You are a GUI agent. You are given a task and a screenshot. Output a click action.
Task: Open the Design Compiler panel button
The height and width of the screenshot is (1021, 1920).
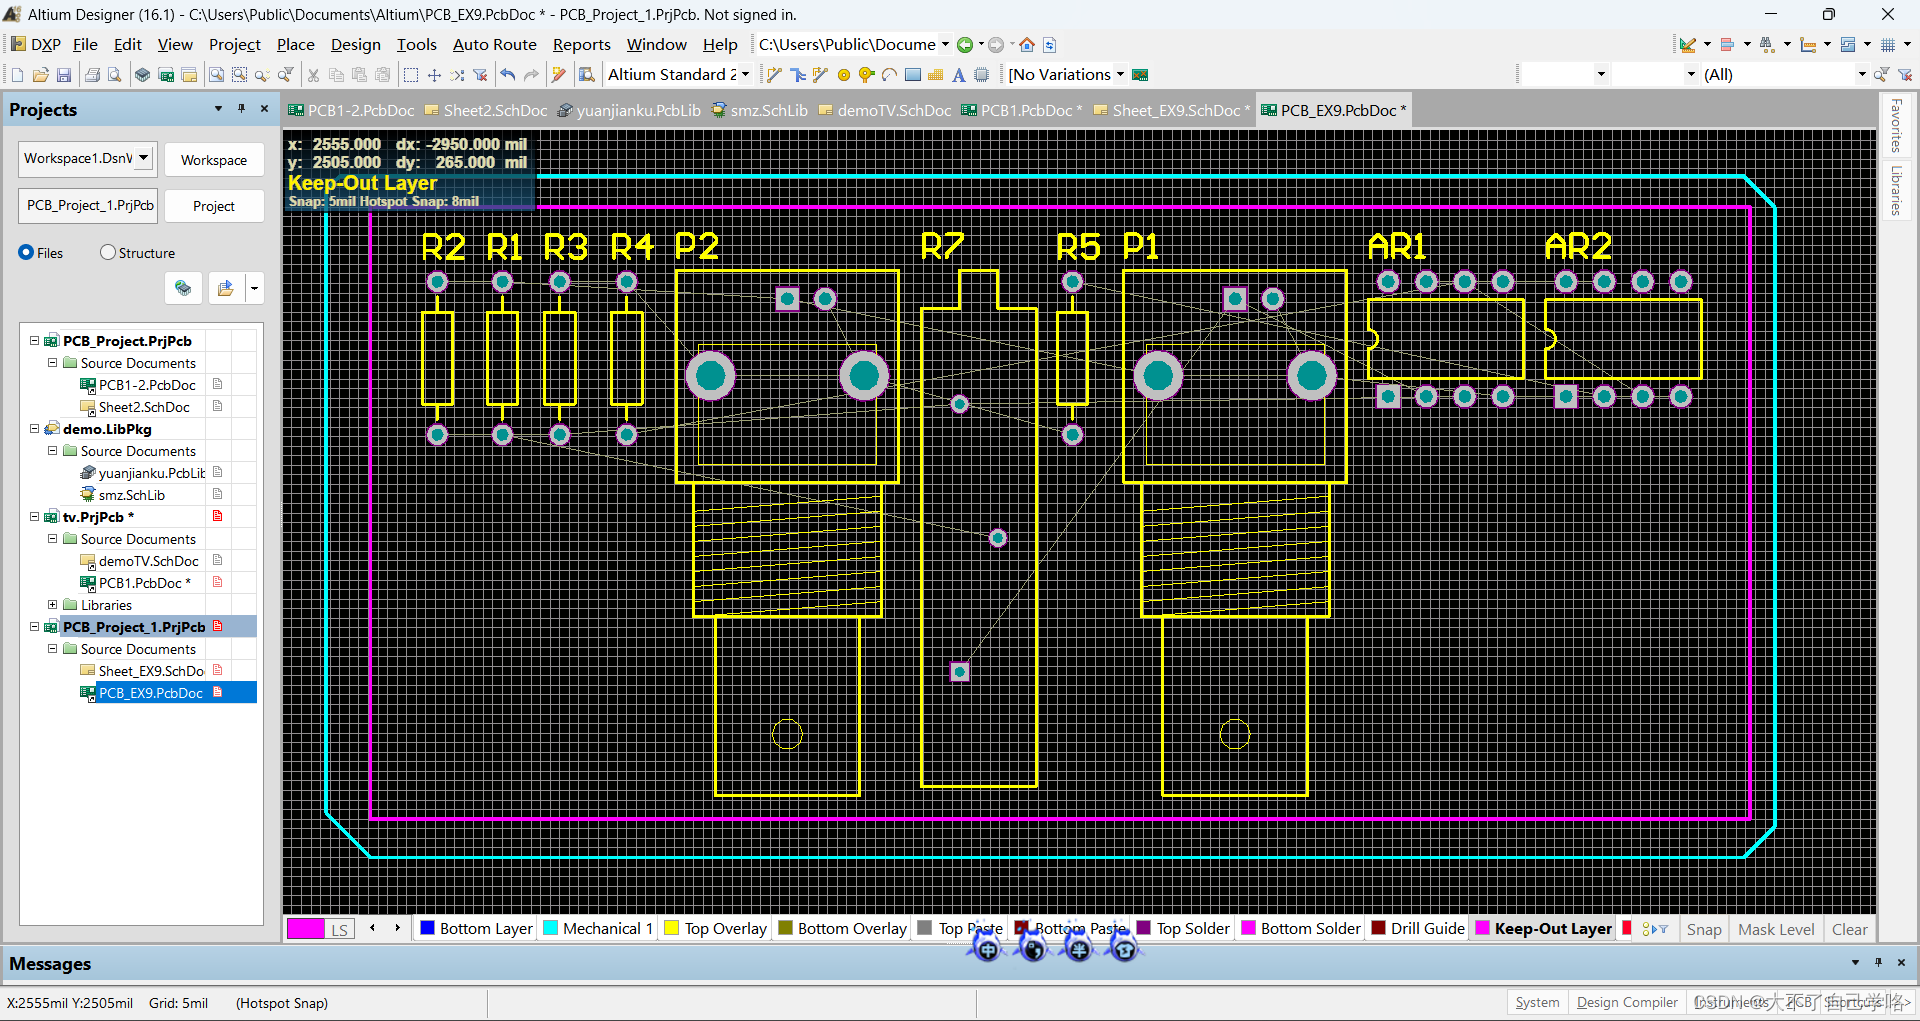point(1627,1002)
